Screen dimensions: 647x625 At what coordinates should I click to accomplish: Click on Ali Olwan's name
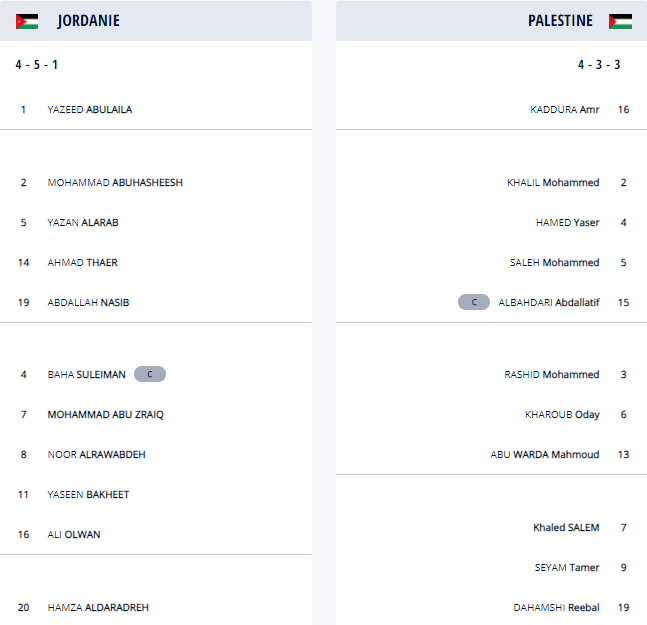pyautogui.click(x=74, y=534)
